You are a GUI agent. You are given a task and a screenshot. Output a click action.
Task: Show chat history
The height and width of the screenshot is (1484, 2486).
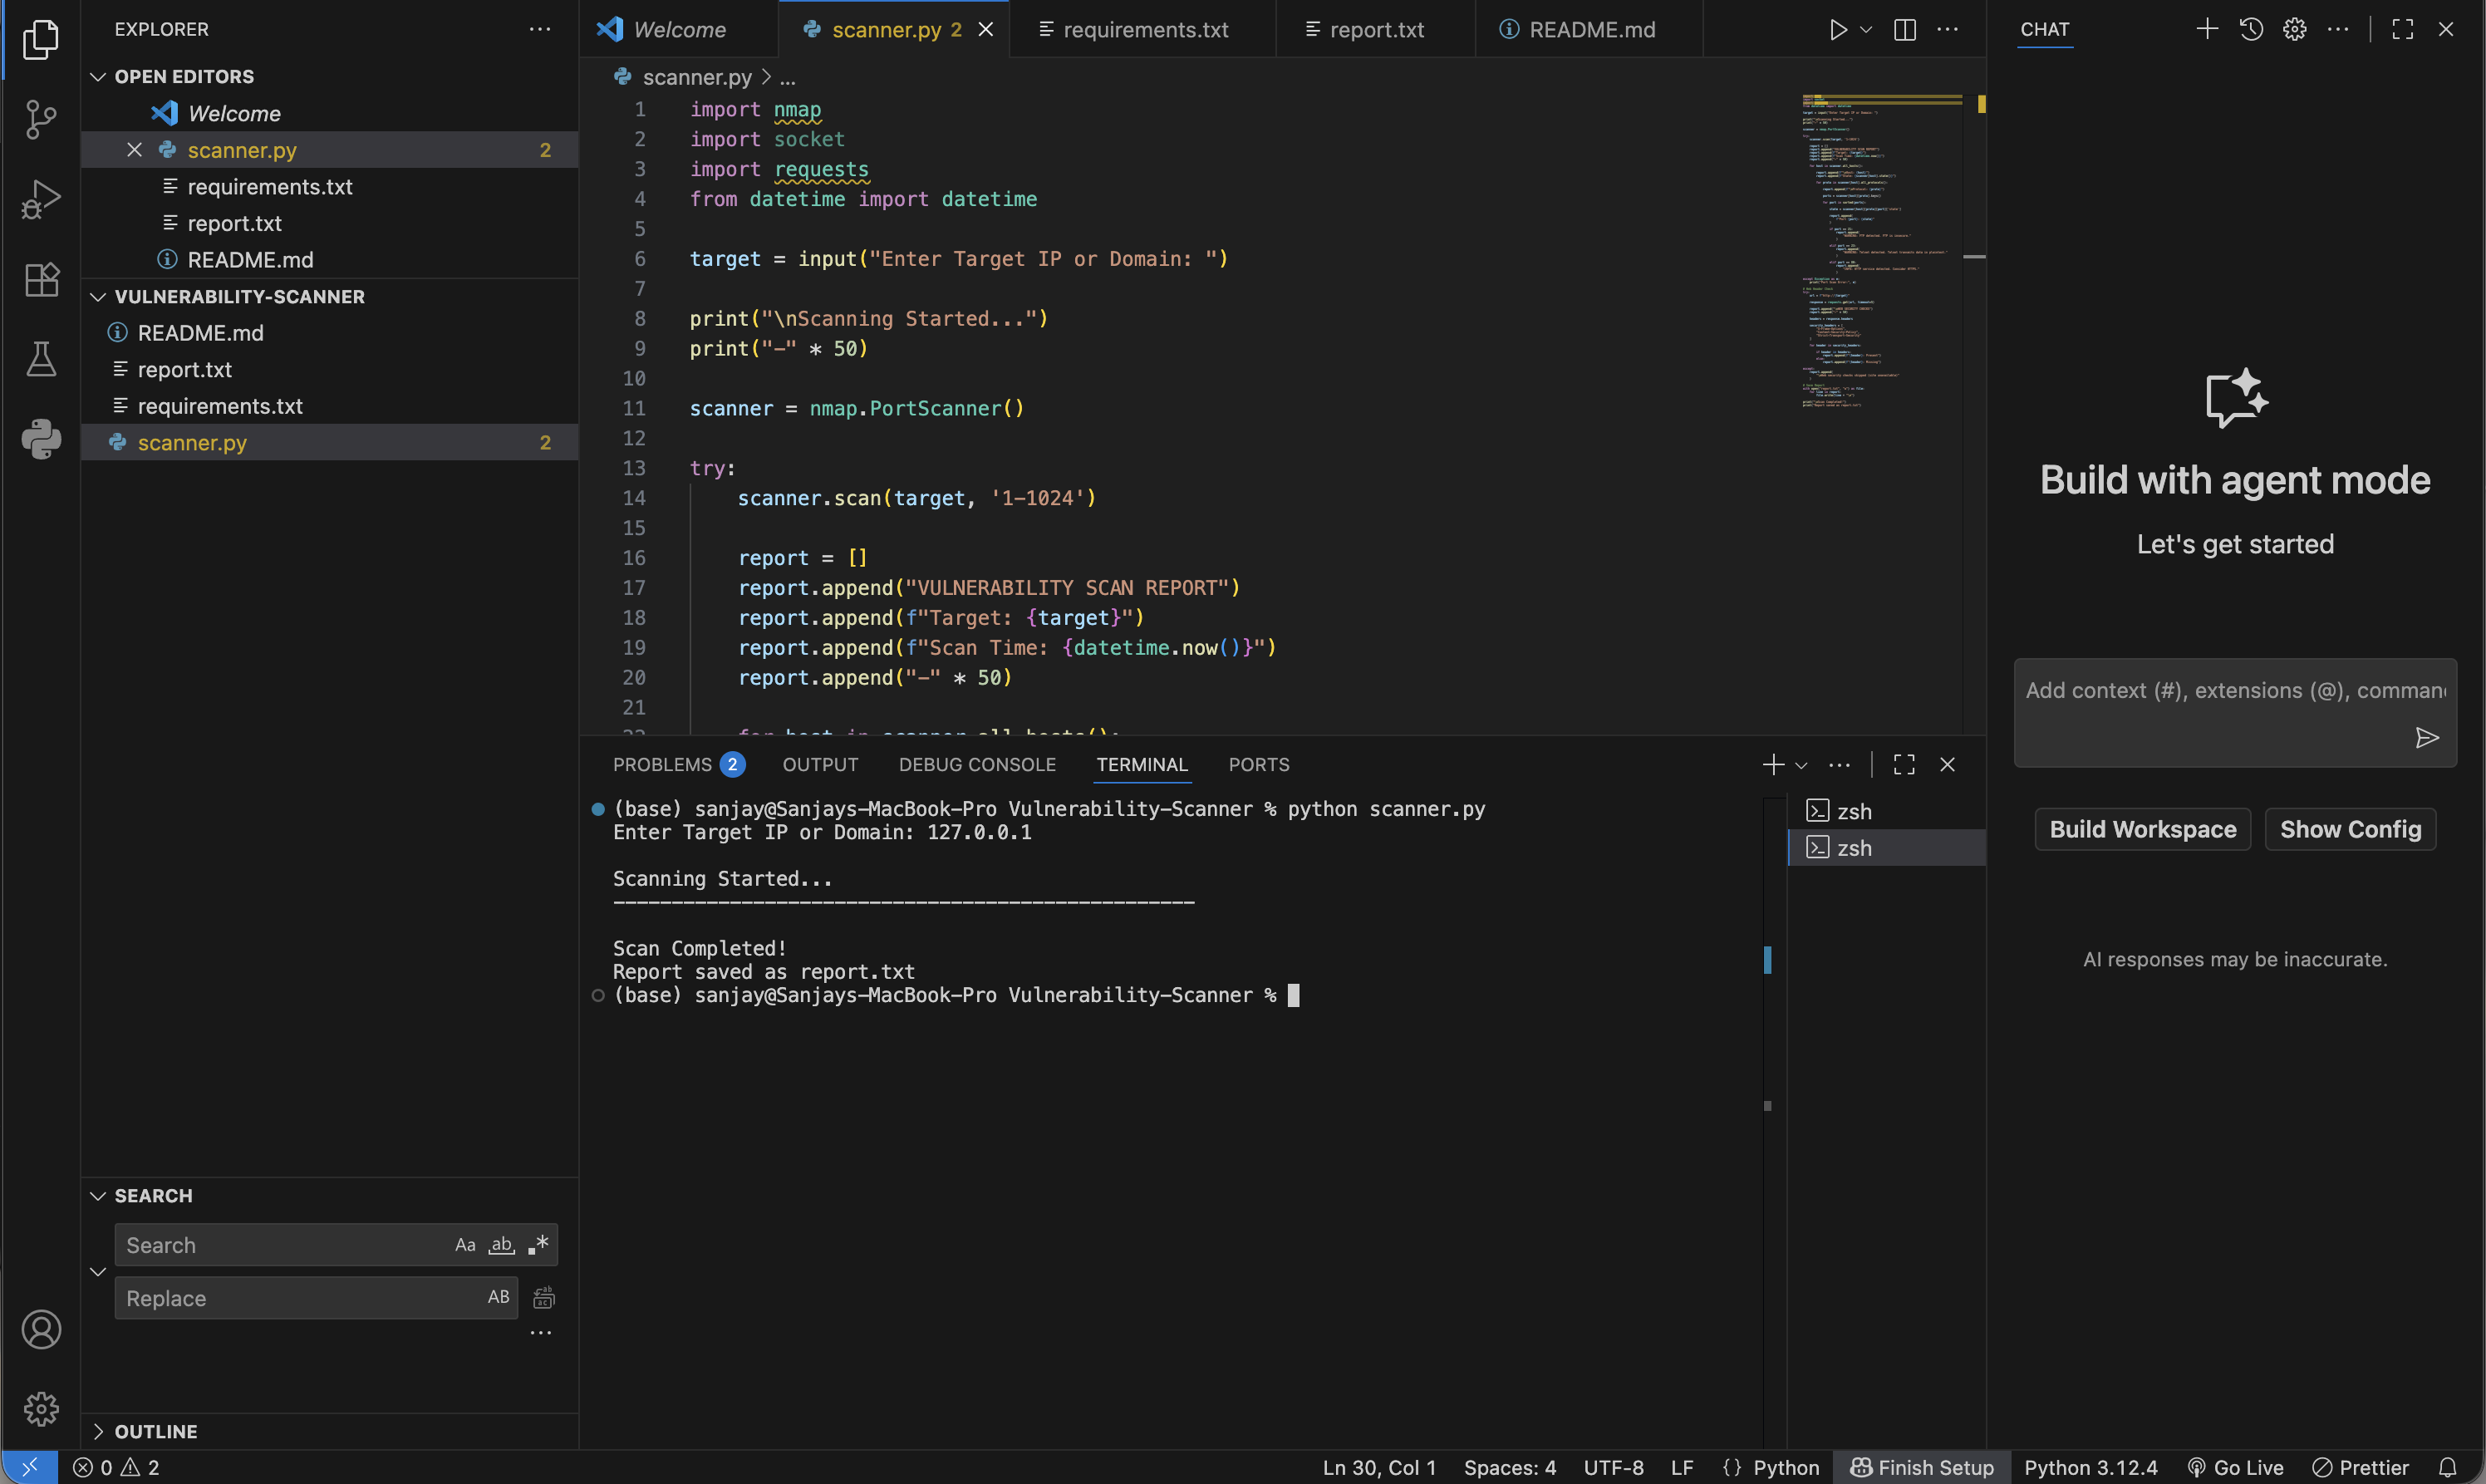2251,29
